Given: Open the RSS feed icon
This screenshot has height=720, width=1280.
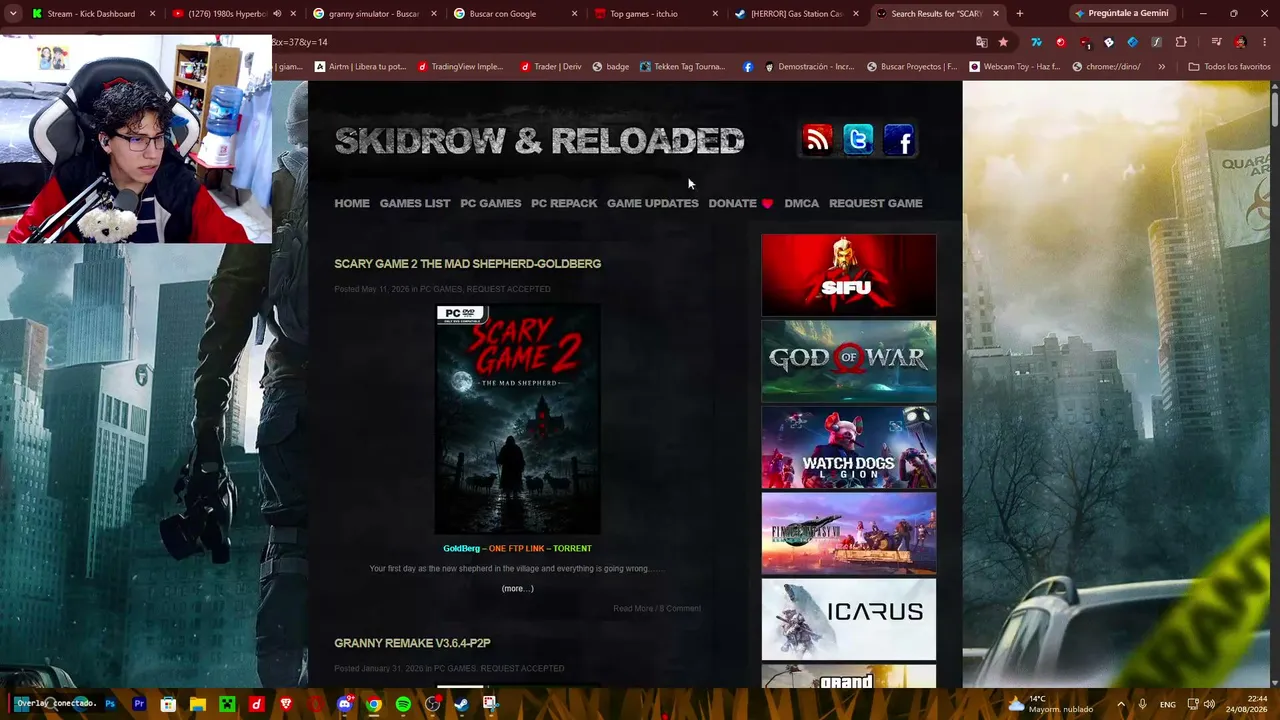Looking at the screenshot, I should [x=817, y=140].
